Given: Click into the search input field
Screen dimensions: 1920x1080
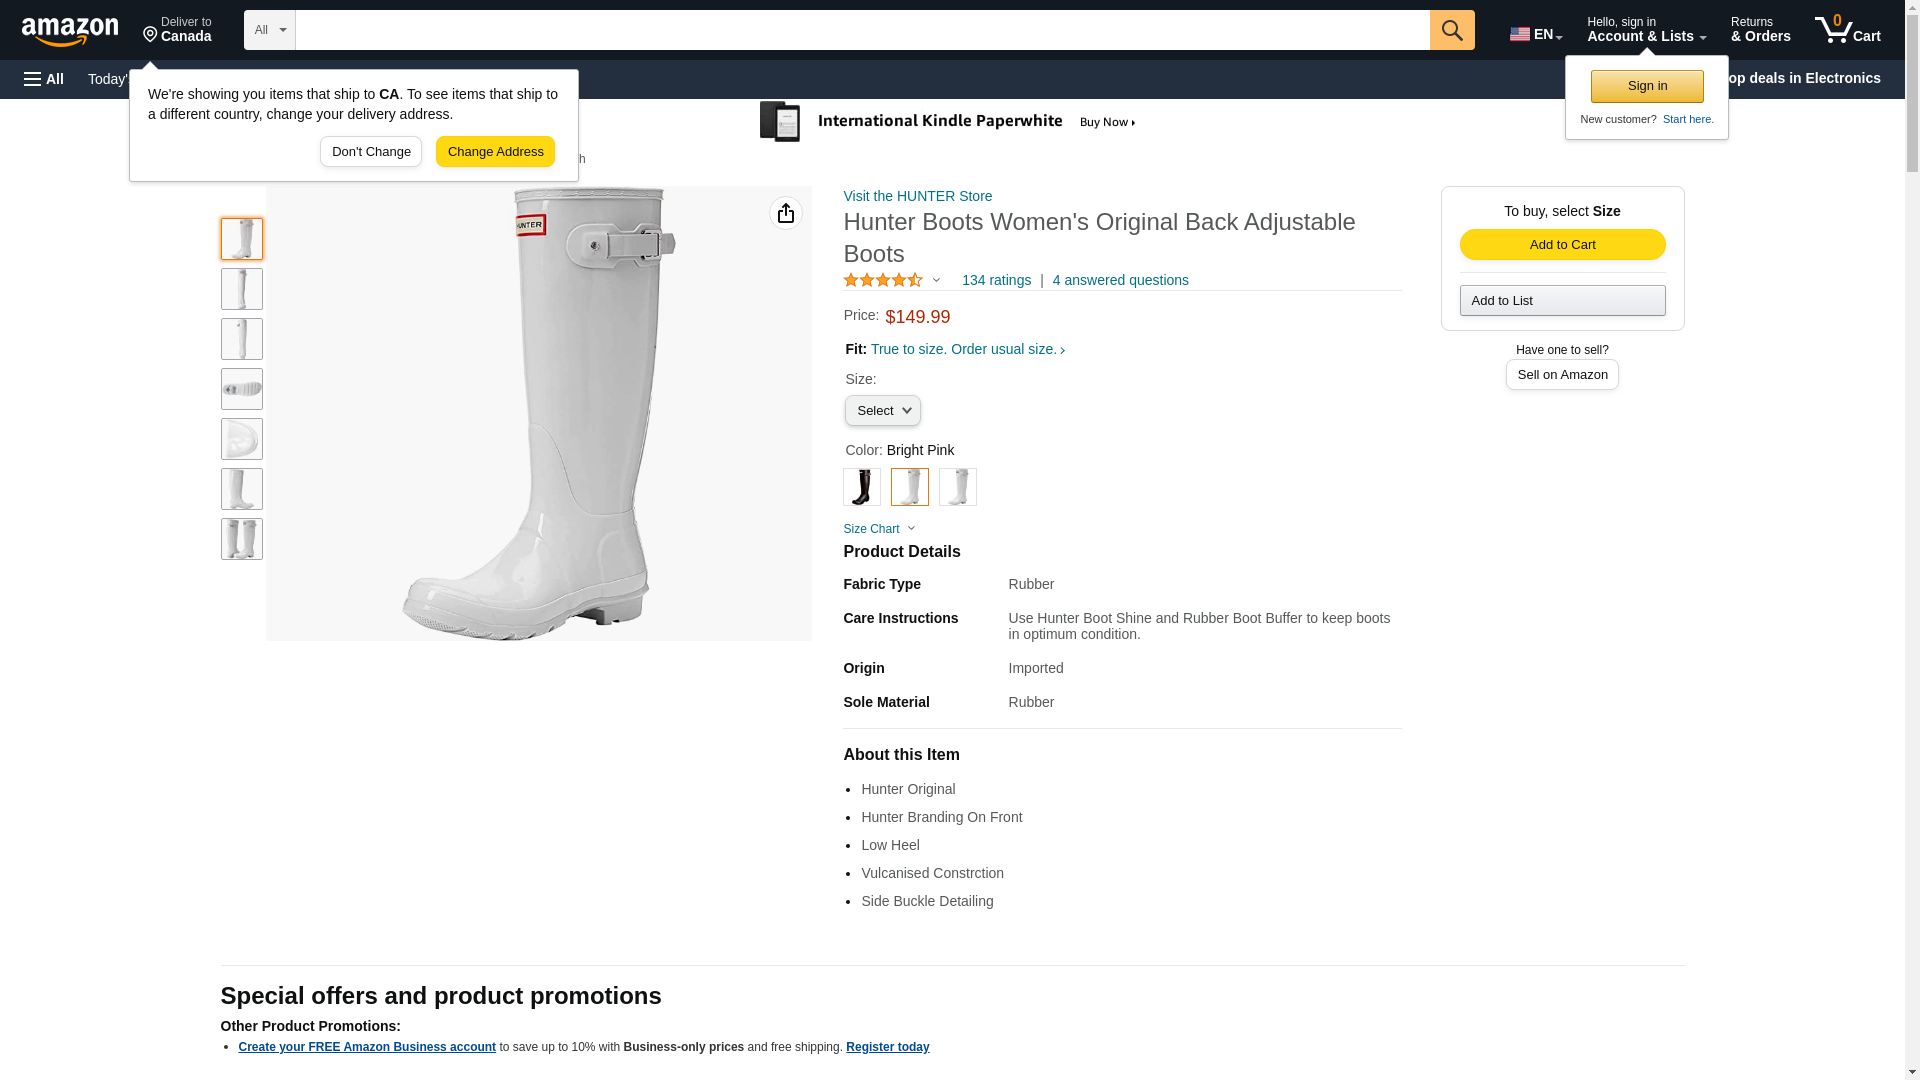Looking at the screenshot, I should [861, 30].
